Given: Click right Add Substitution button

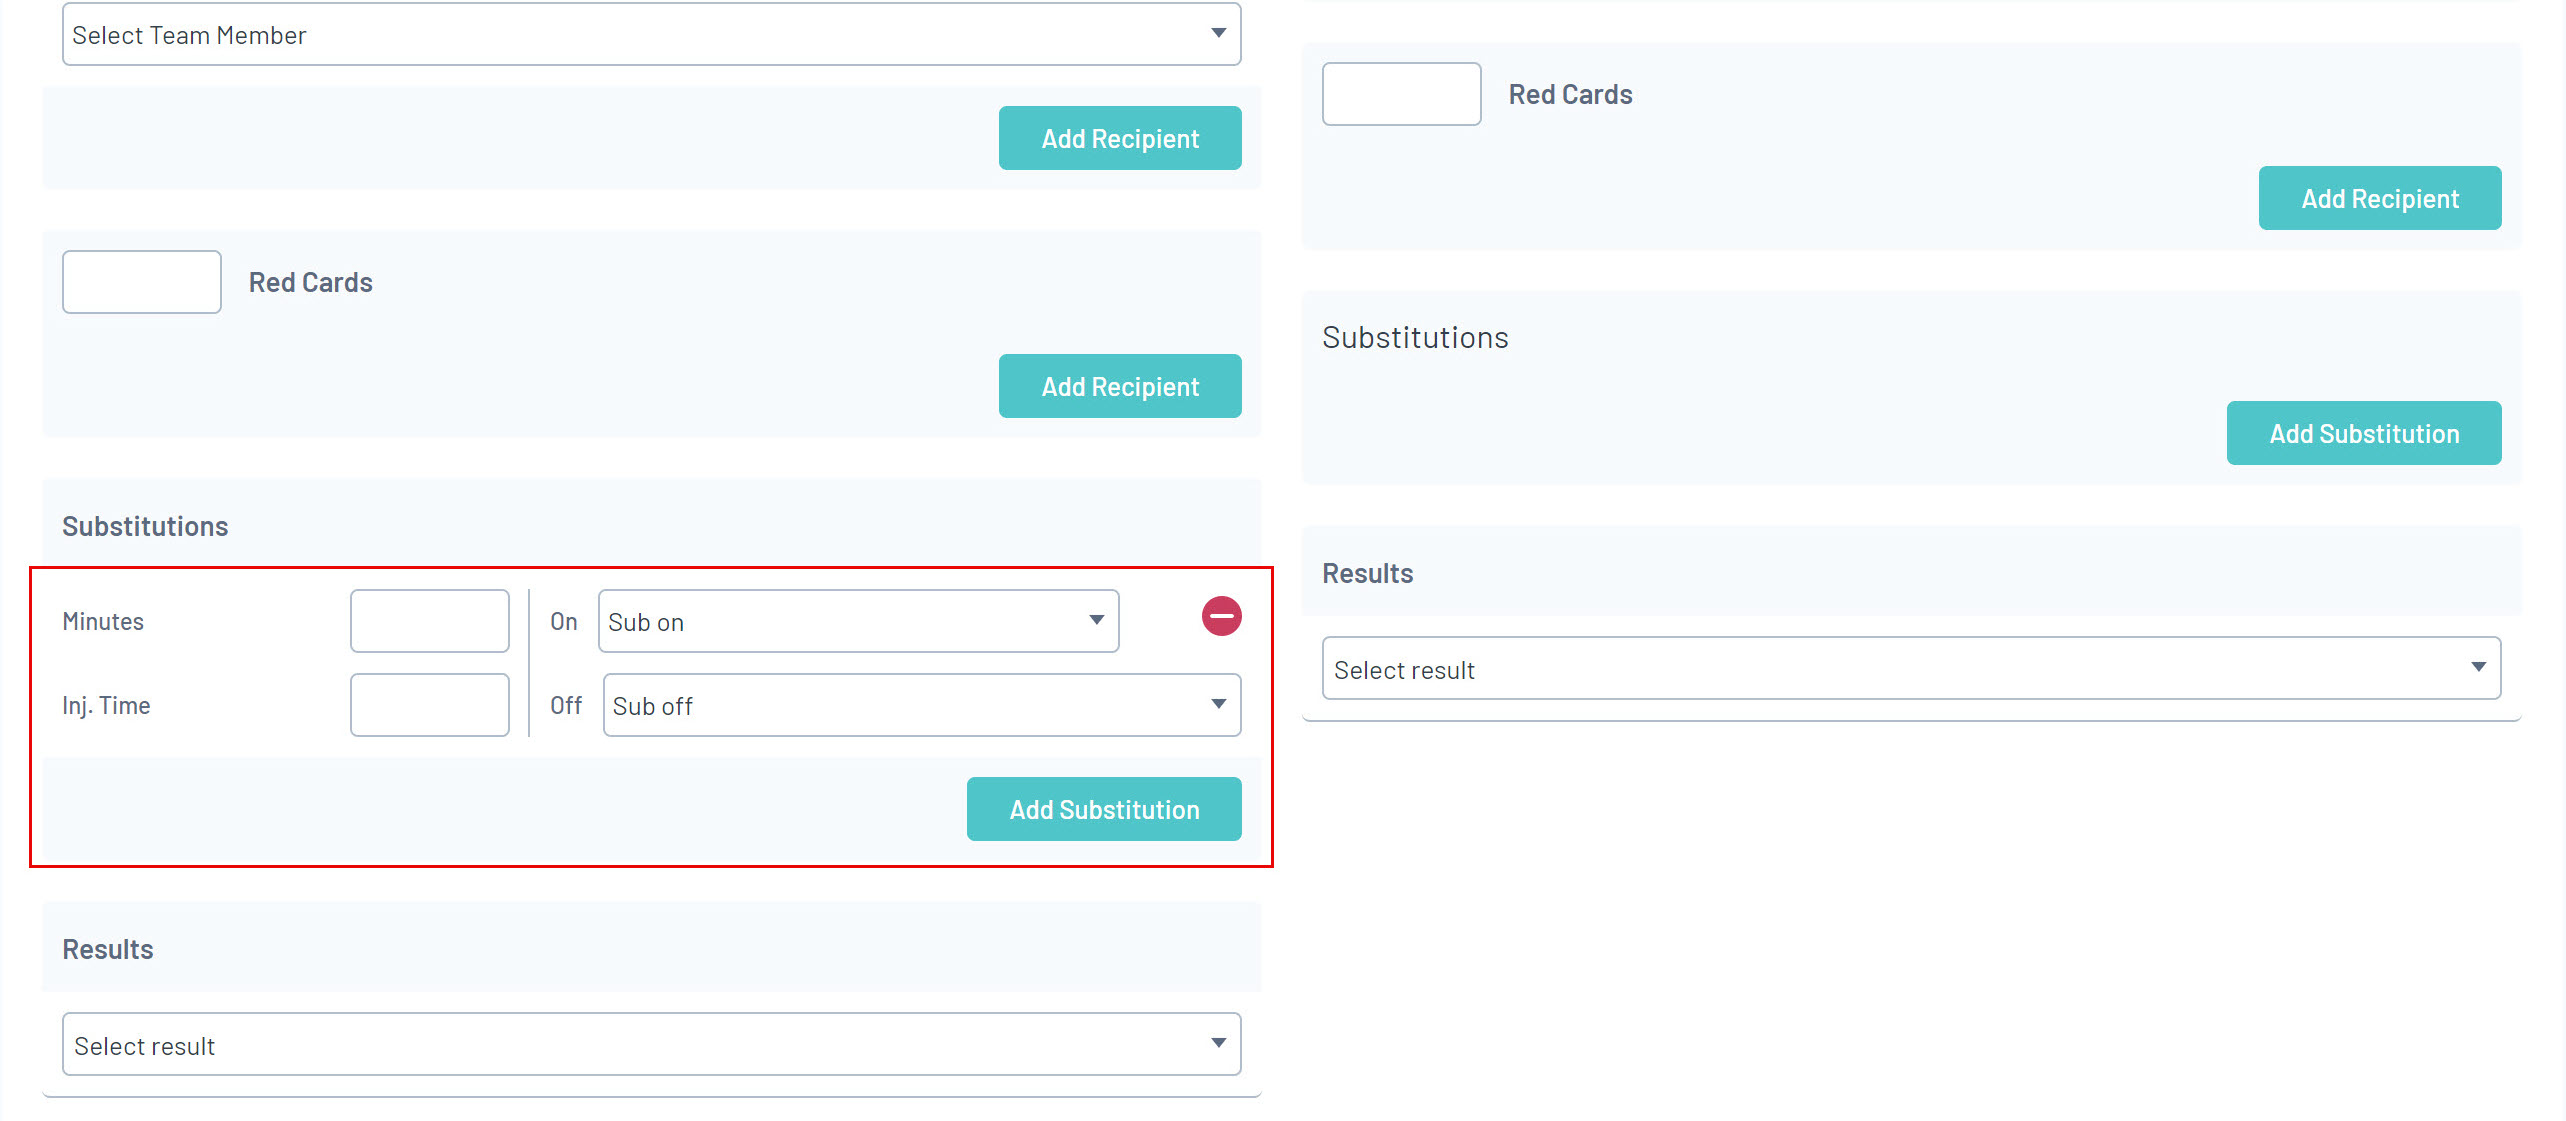Looking at the screenshot, I should 2363,433.
